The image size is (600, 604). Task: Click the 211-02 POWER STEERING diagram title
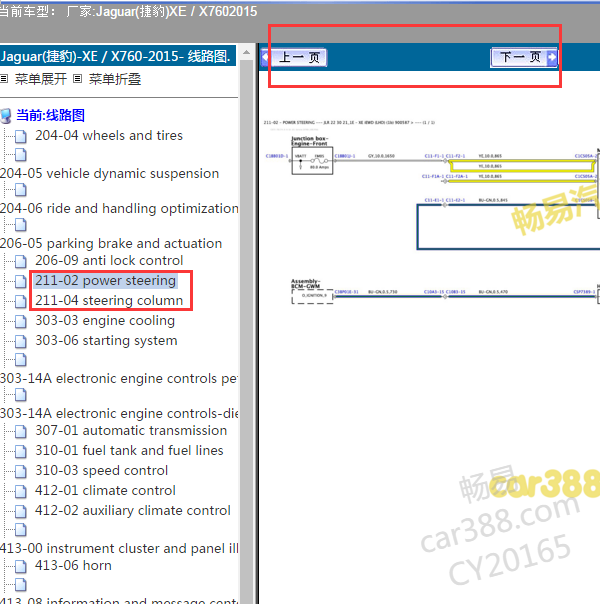click(349, 122)
